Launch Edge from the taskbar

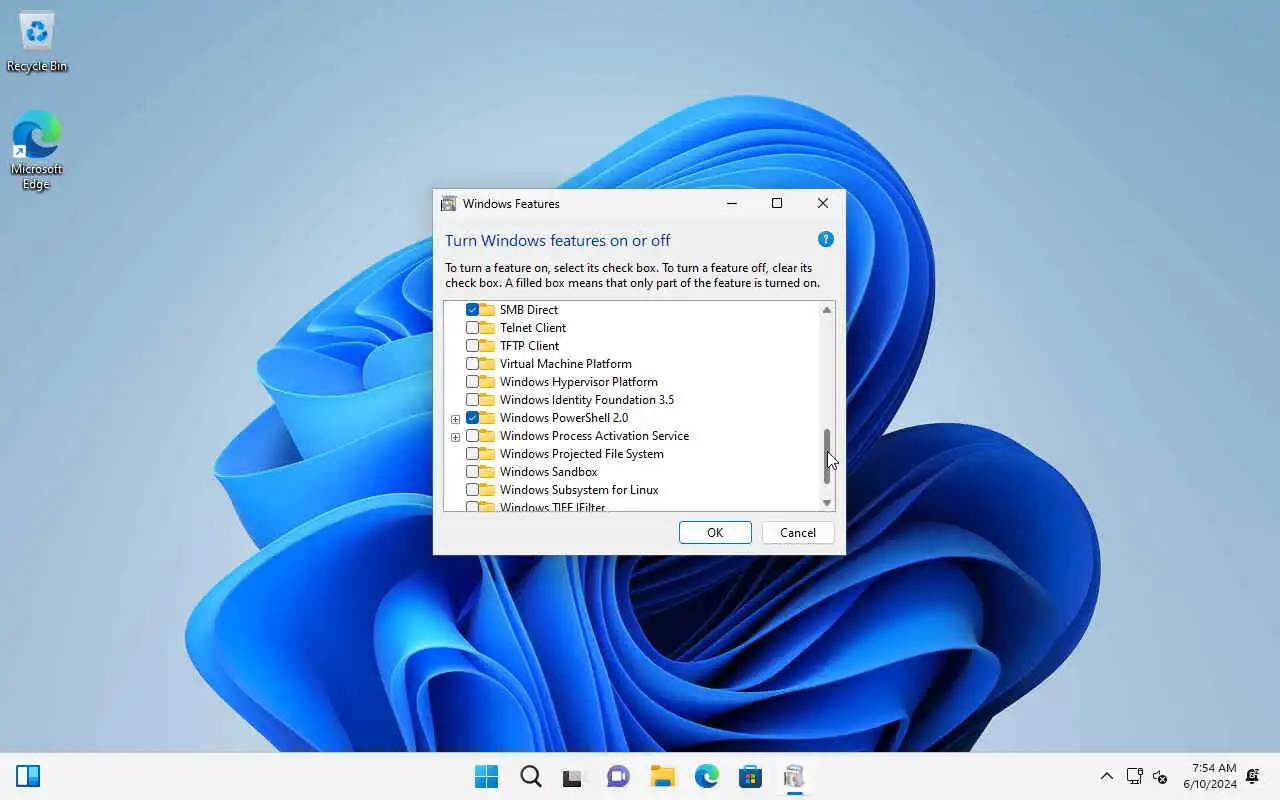[706, 777]
